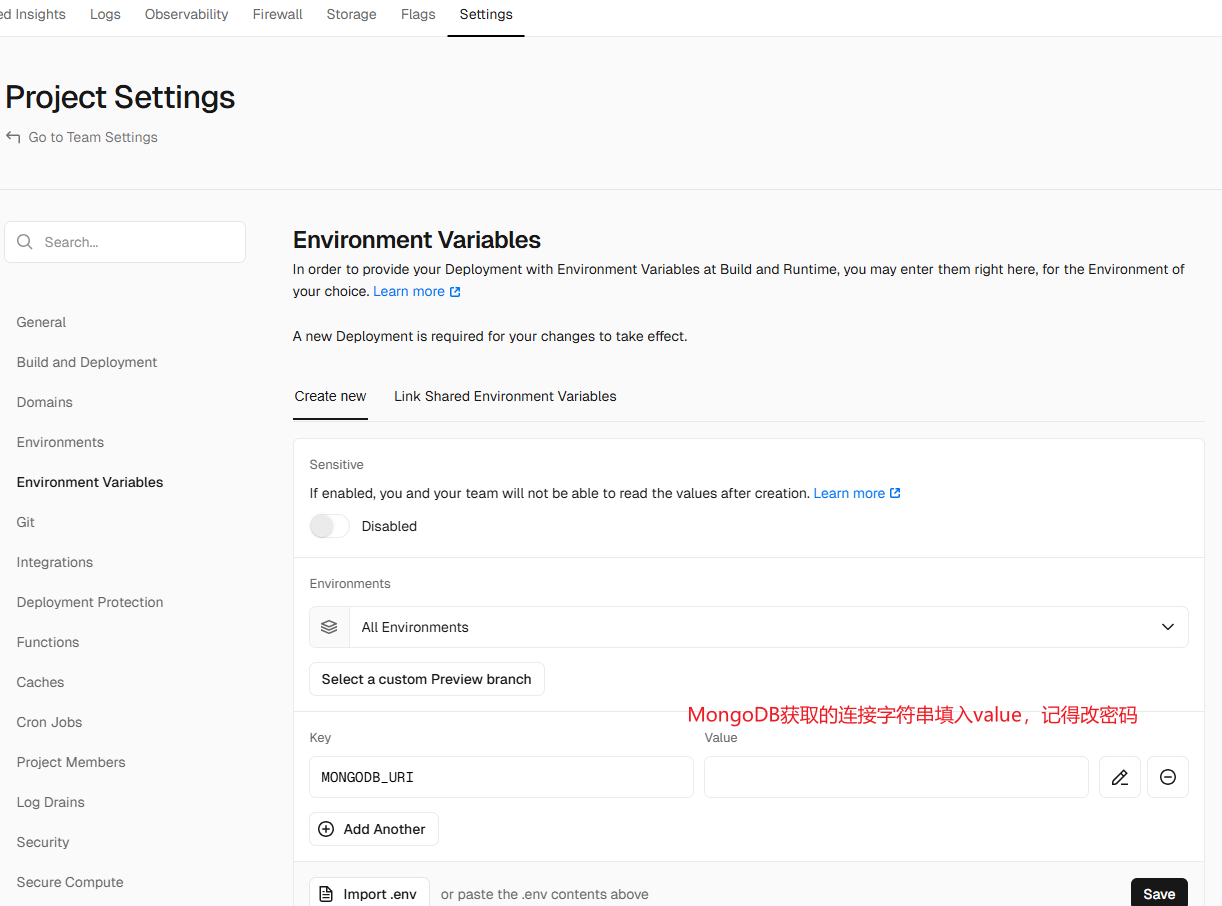Click the minus icon to remove variable row
The width and height of the screenshot is (1222, 906).
coord(1167,777)
